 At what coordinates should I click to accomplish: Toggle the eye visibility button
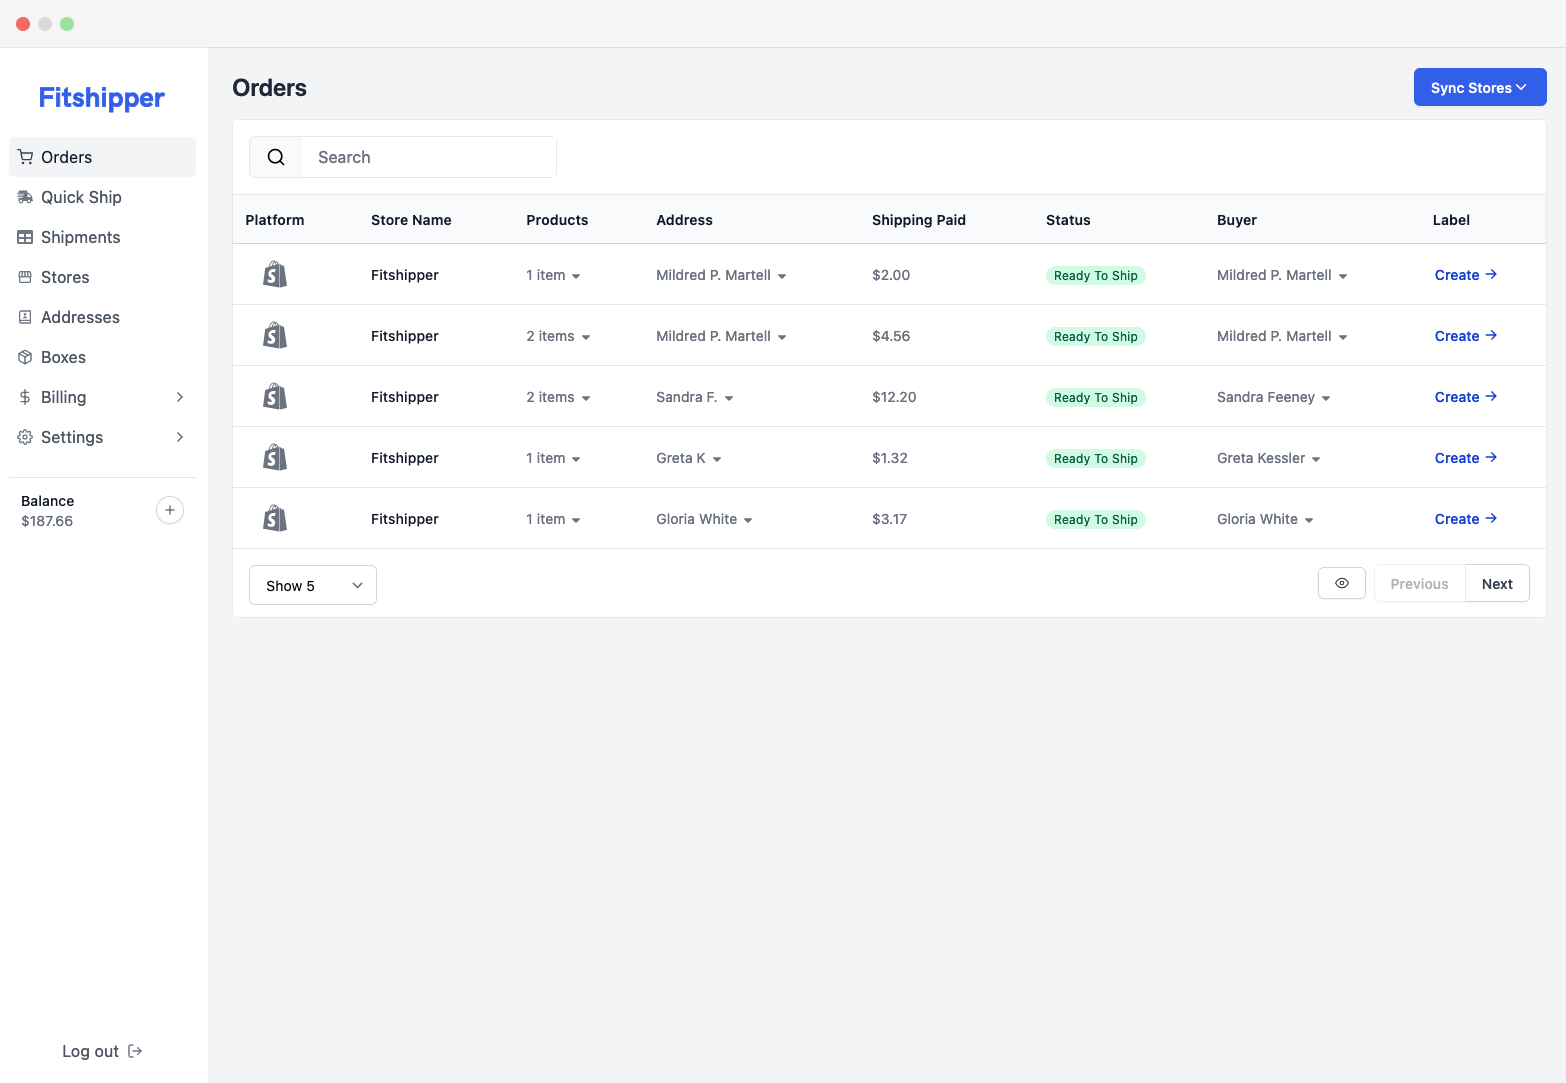(x=1342, y=583)
